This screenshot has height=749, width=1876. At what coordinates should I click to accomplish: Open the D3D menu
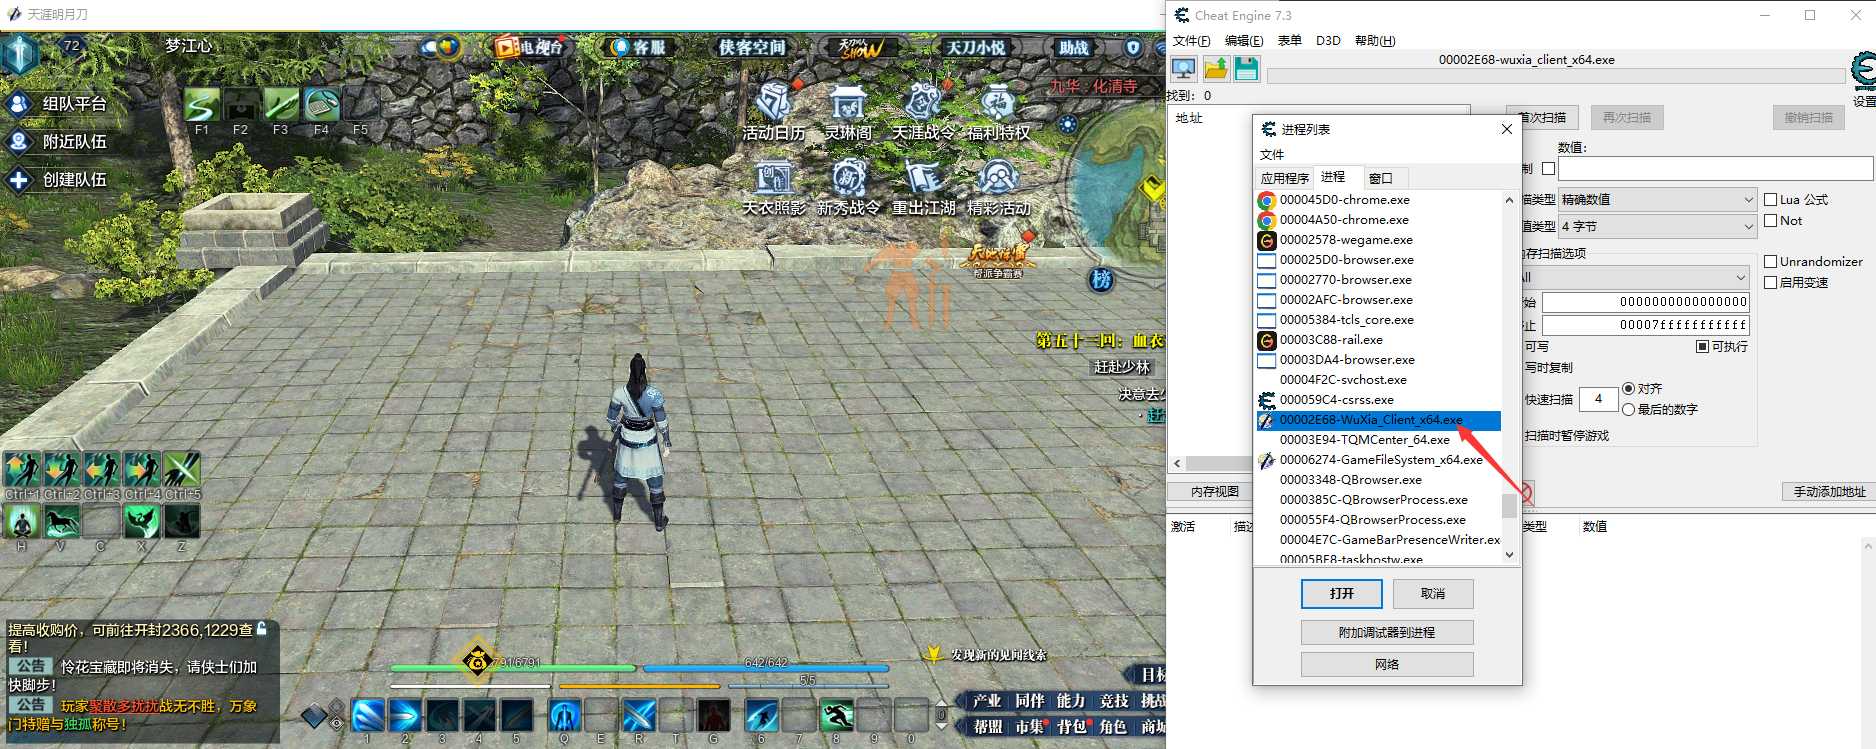pyautogui.click(x=1328, y=41)
